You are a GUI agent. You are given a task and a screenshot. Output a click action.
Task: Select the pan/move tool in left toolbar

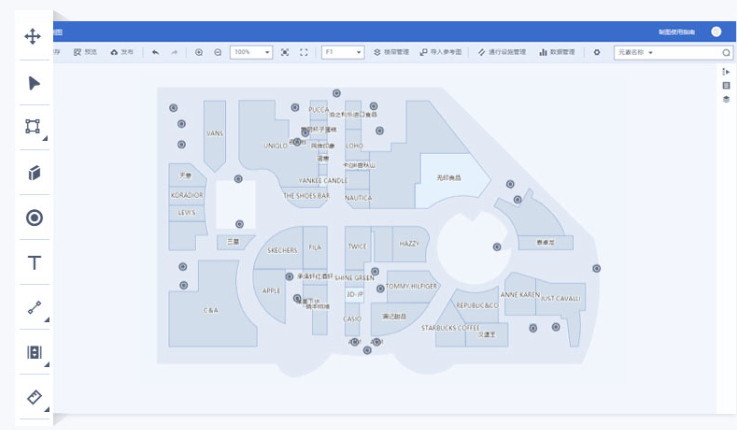pos(33,37)
